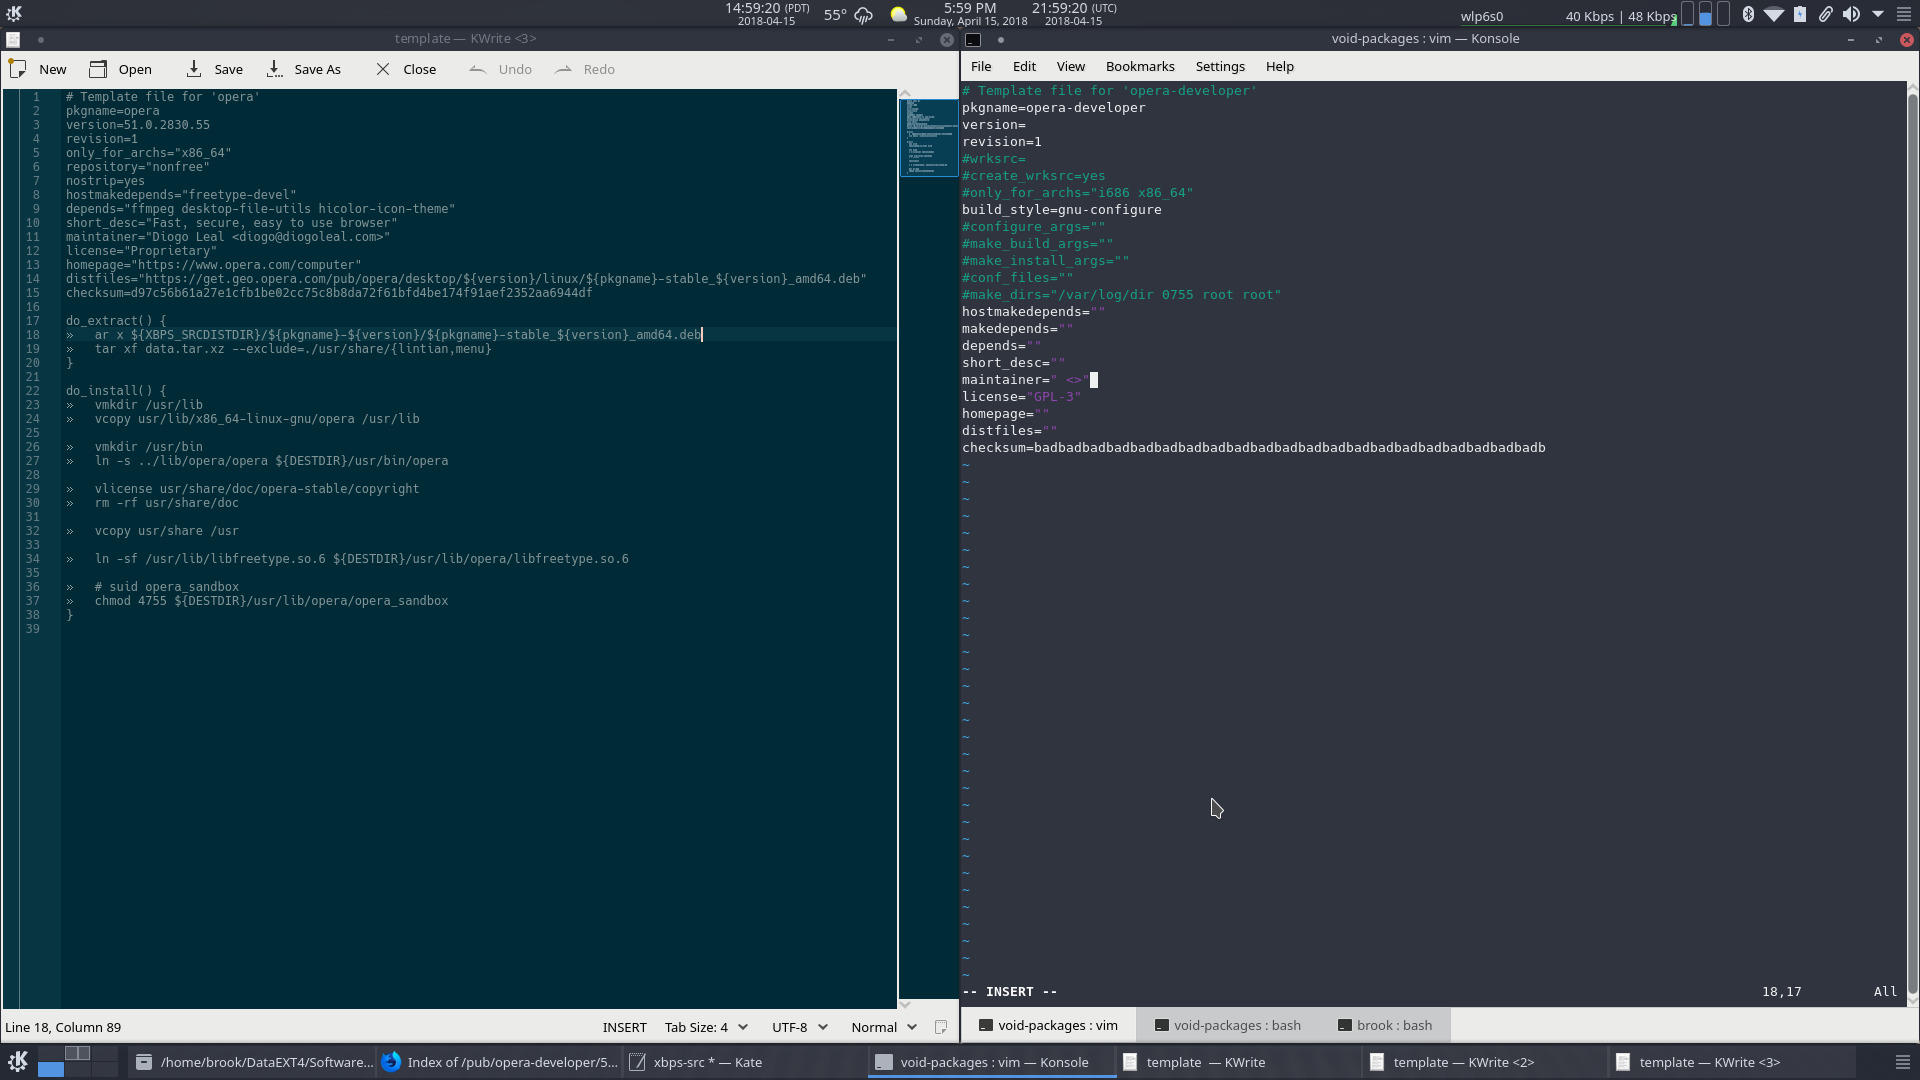Click the KWrite scrollbar down arrow
The height and width of the screenshot is (1080, 1920).
[905, 1003]
